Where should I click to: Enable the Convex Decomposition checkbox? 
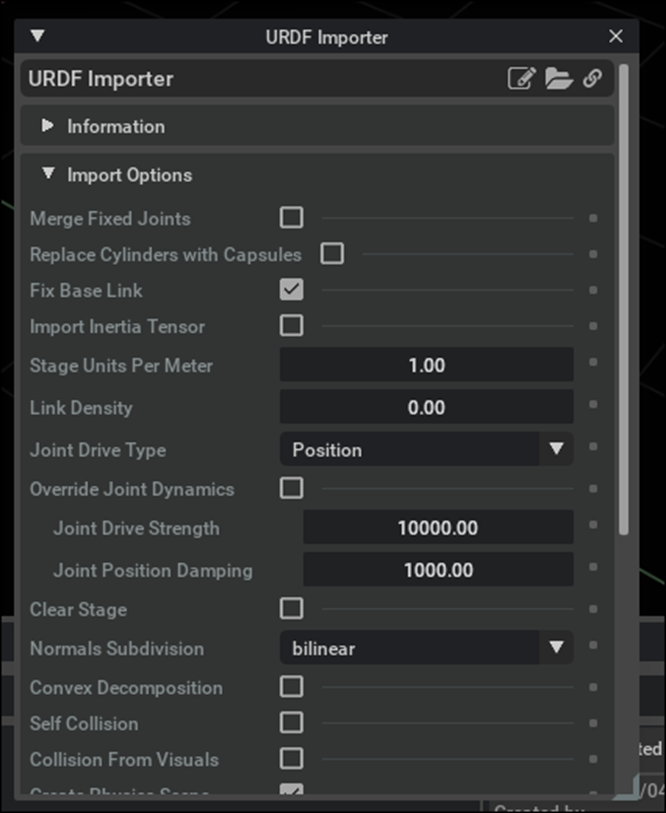click(x=291, y=687)
